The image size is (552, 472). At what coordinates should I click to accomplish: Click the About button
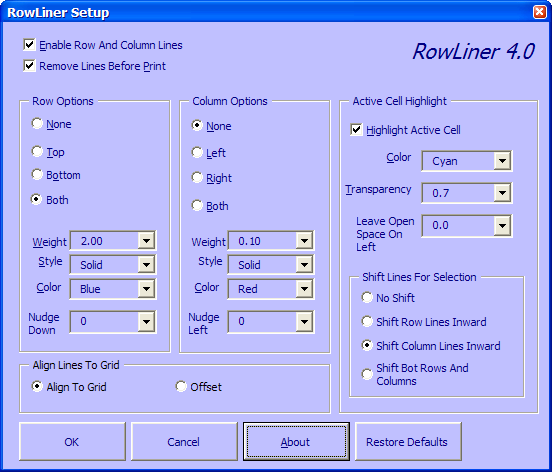(x=296, y=441)
